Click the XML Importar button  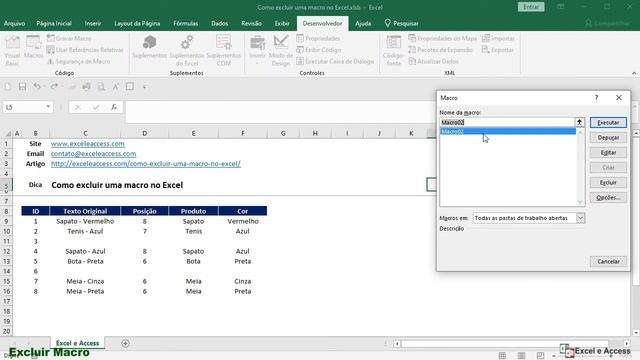(498, 38)
